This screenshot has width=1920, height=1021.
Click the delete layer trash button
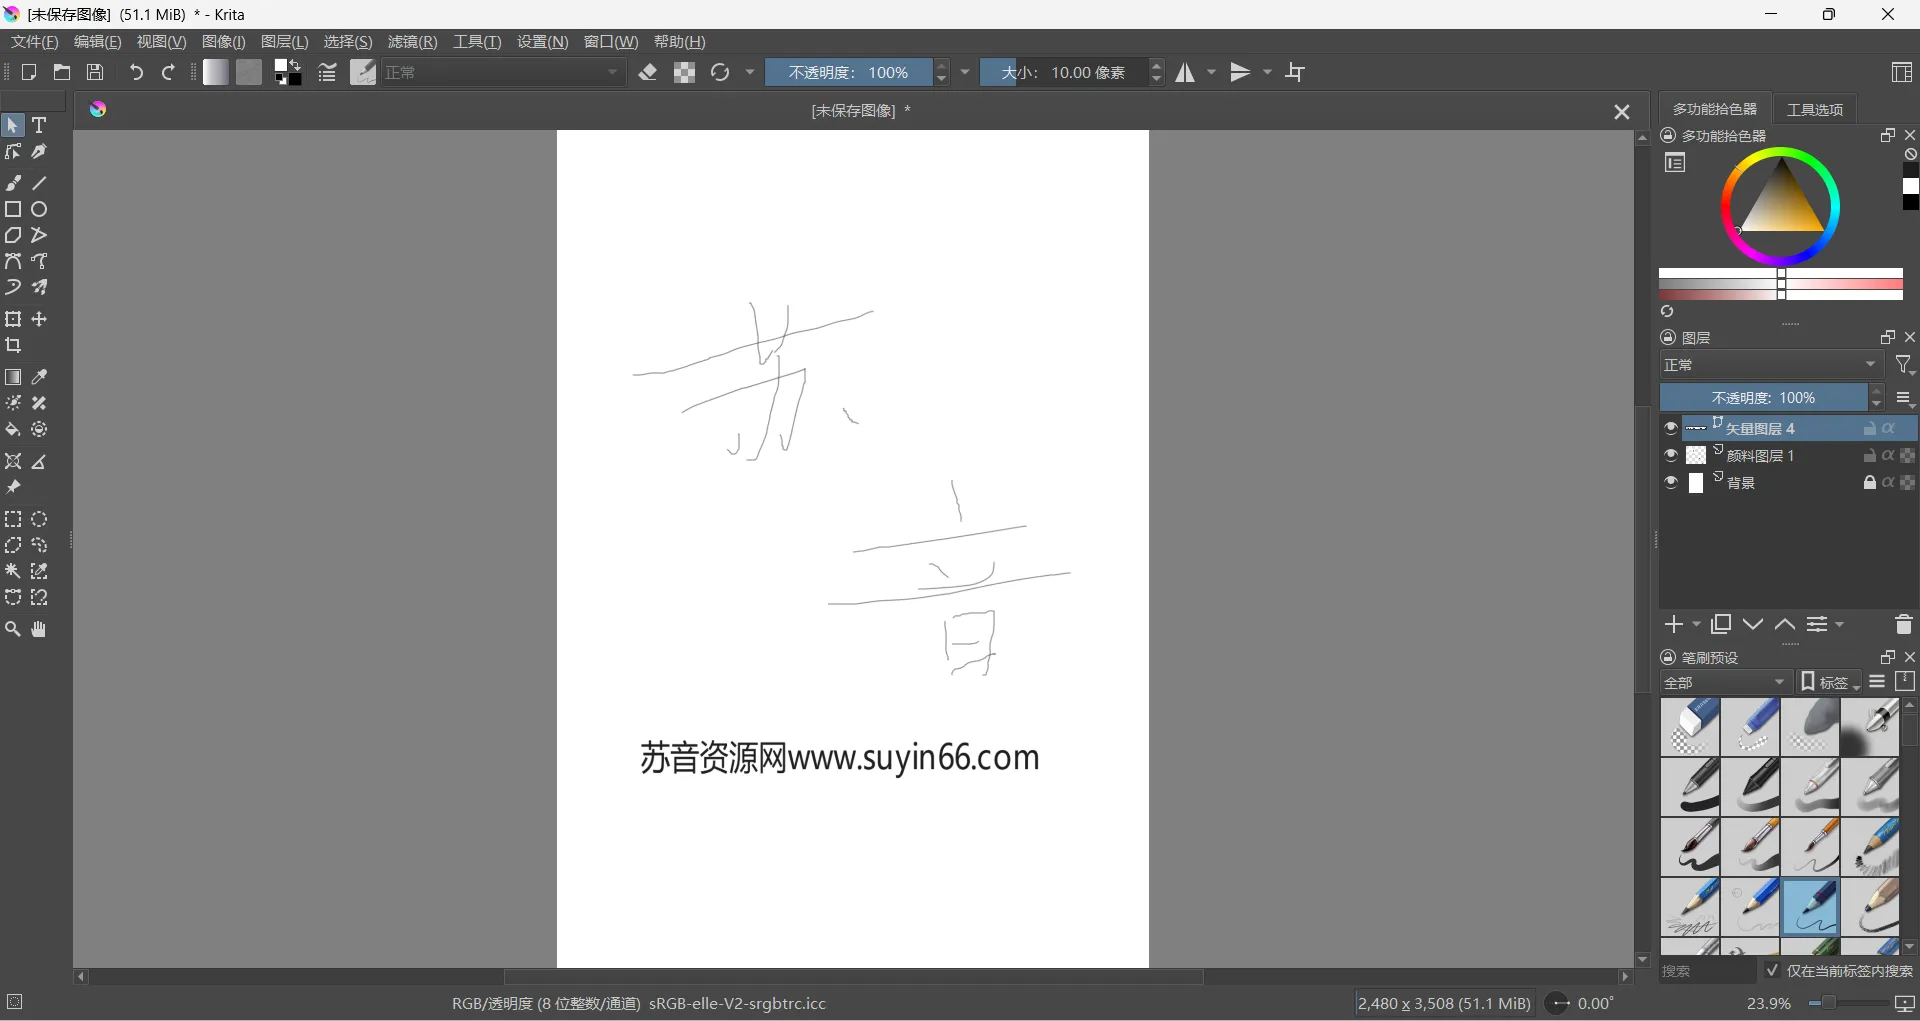tap(1904, 624)
